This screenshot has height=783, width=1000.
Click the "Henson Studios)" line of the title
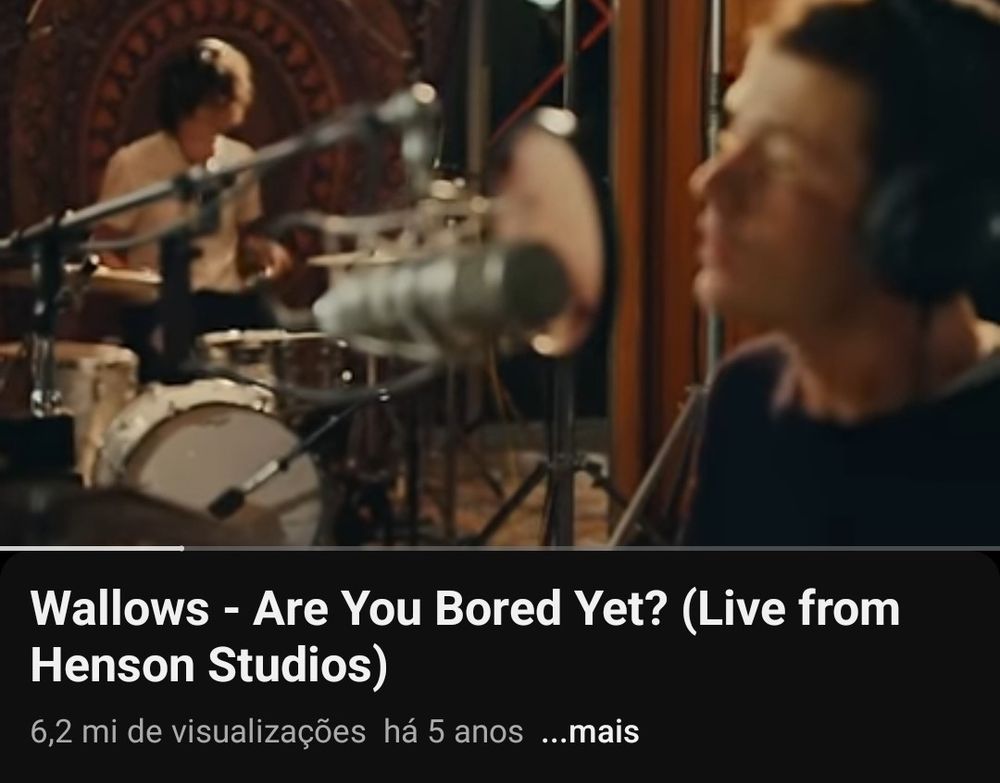coord(209,666)
